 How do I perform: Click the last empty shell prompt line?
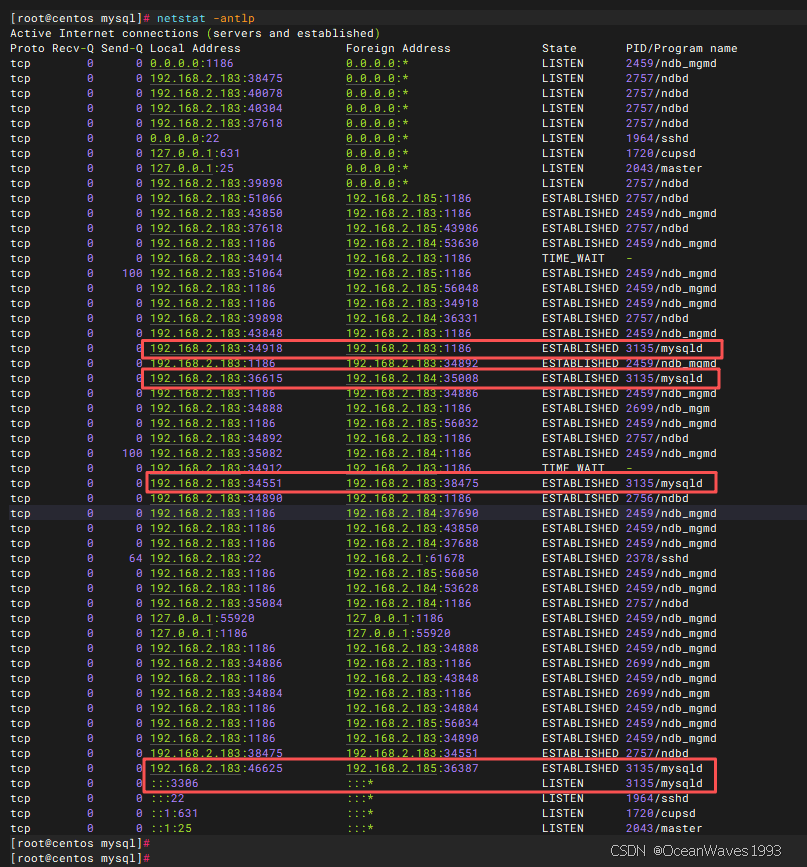[x=80, y=858]
